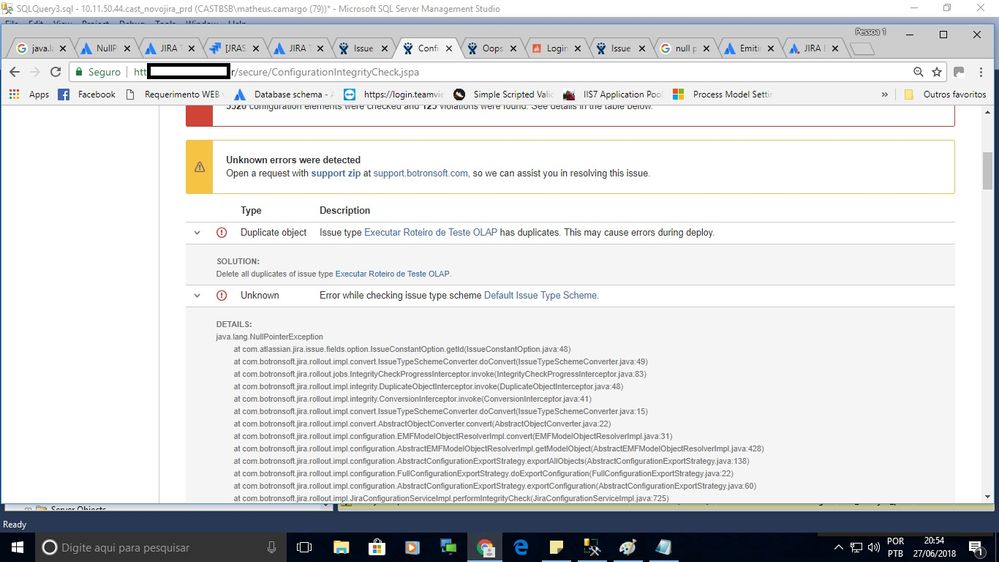999x562 pixels.
Task: Click the page vertical scrollbar thumb
Action: (x=988, y=169)
